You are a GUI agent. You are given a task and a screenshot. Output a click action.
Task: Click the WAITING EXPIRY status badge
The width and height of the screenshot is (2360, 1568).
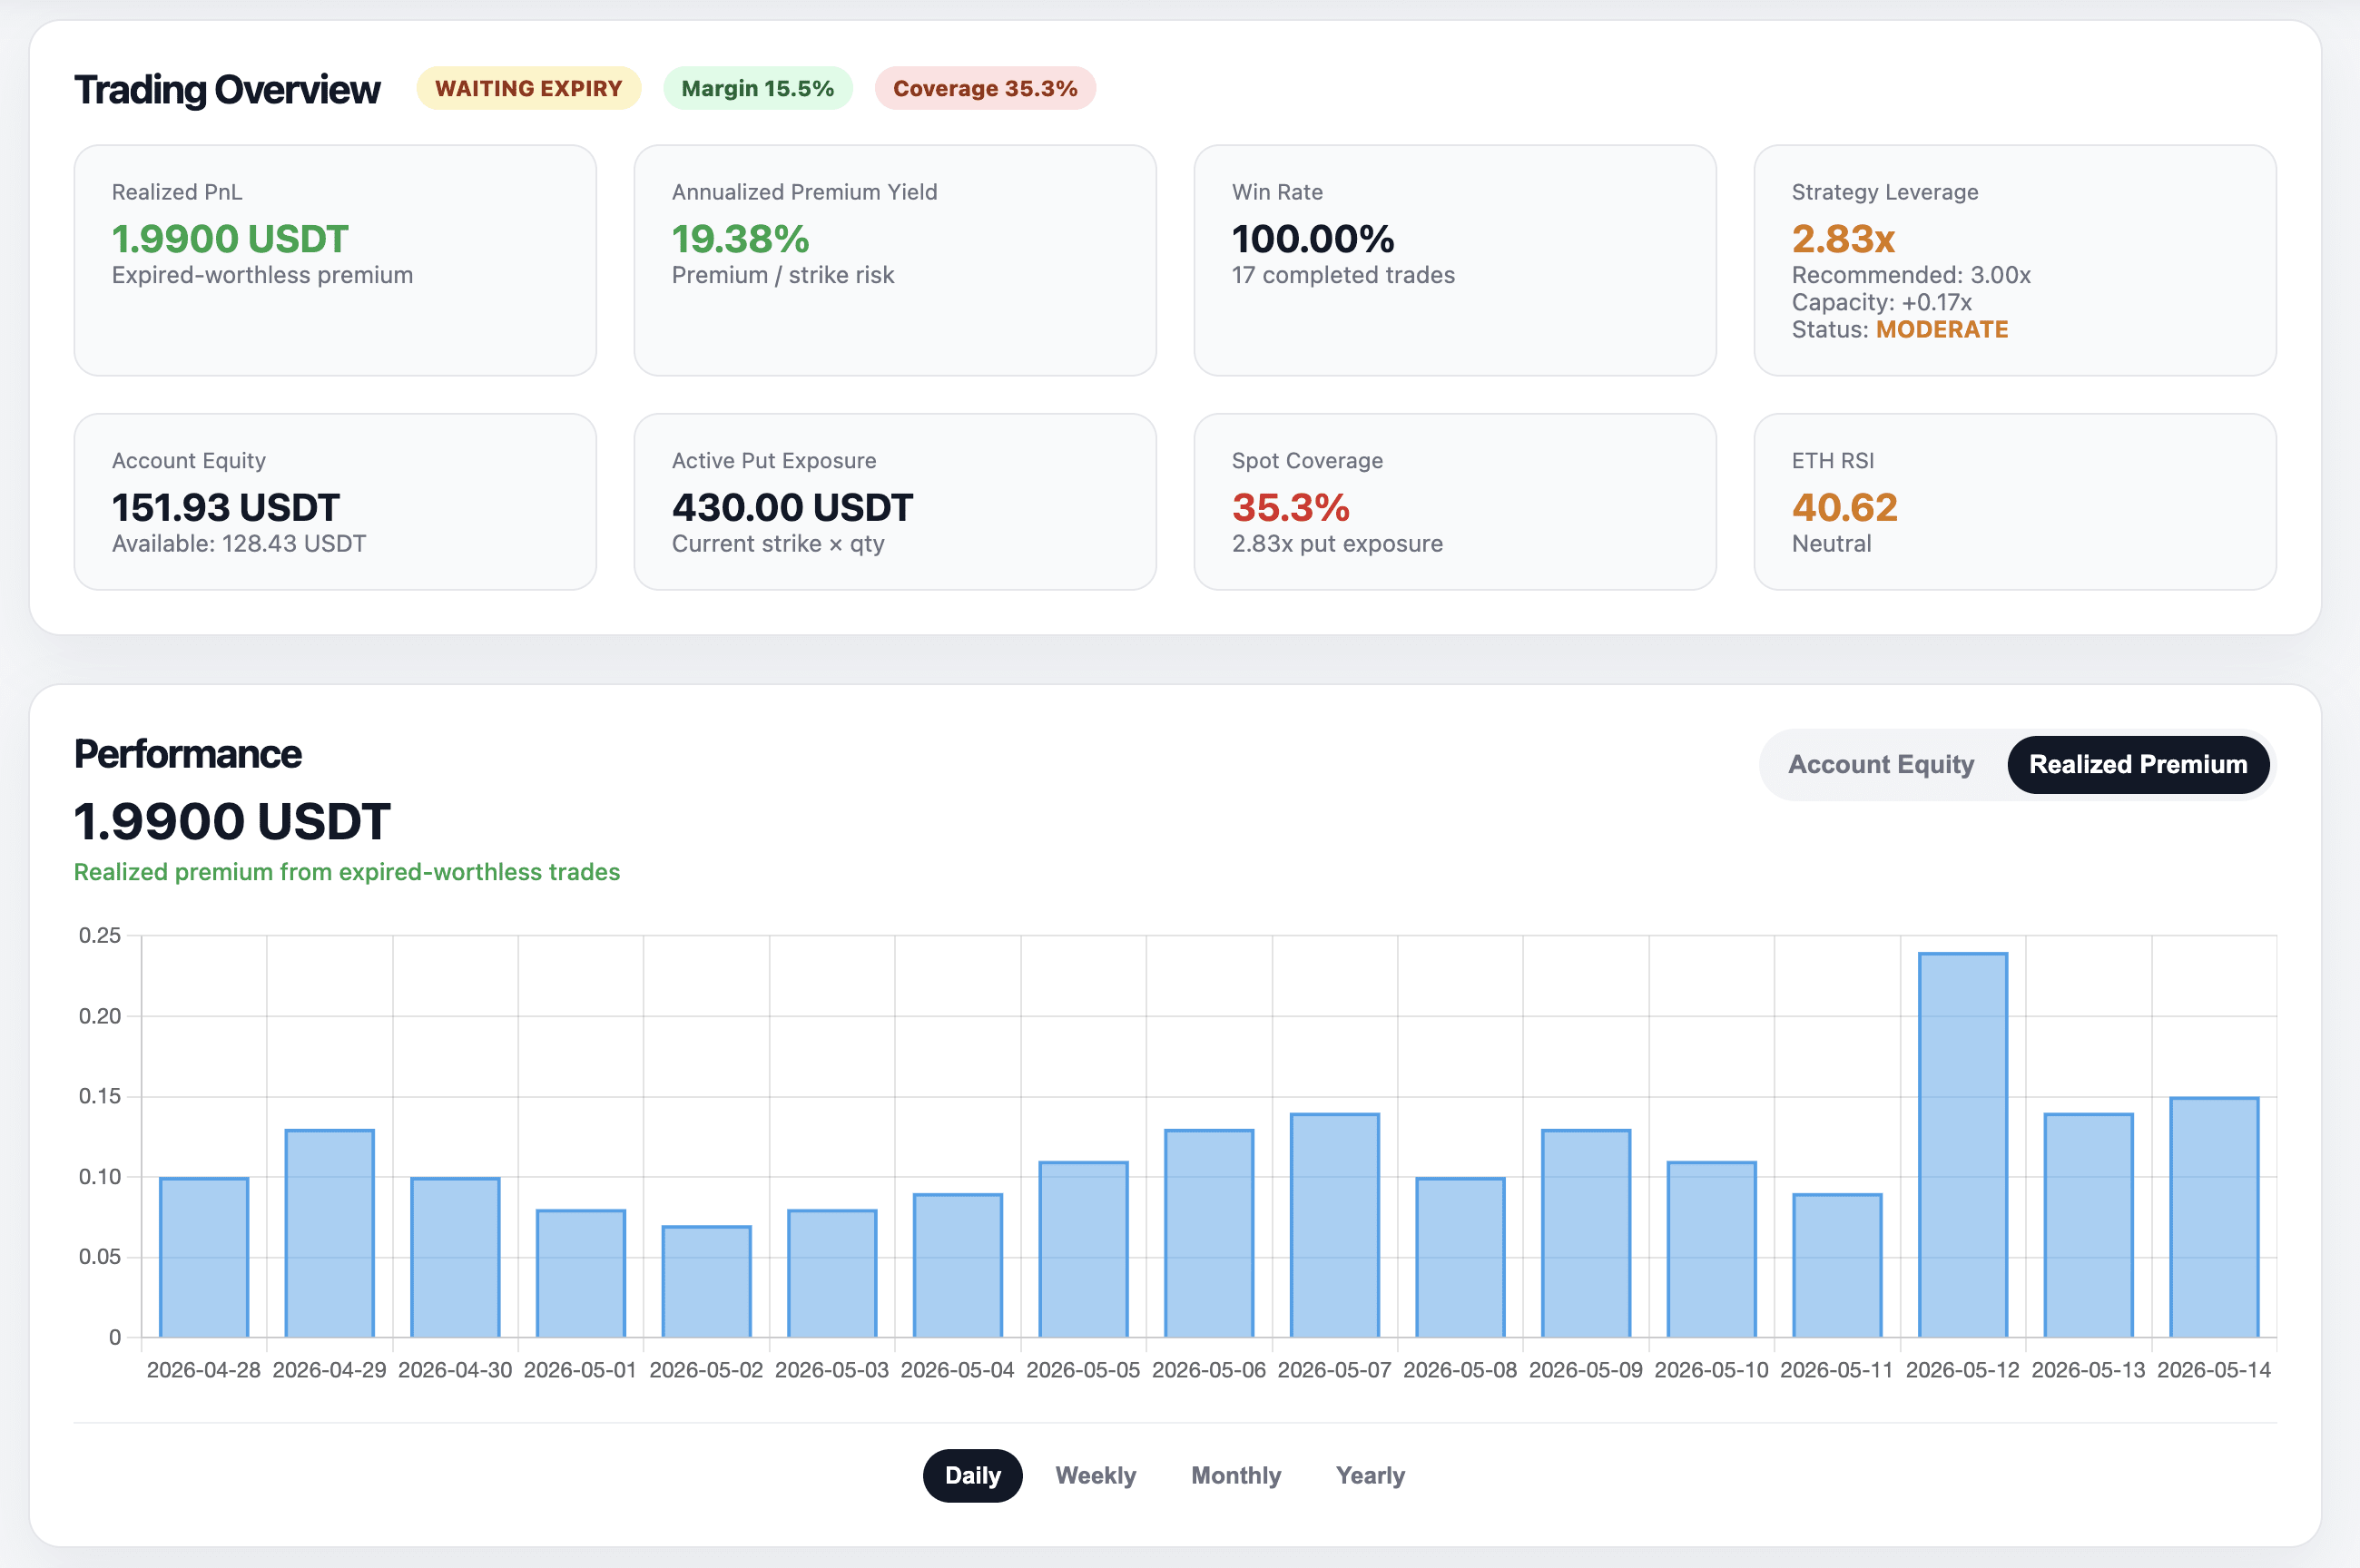pyautogui.click(x=528, y=88)
